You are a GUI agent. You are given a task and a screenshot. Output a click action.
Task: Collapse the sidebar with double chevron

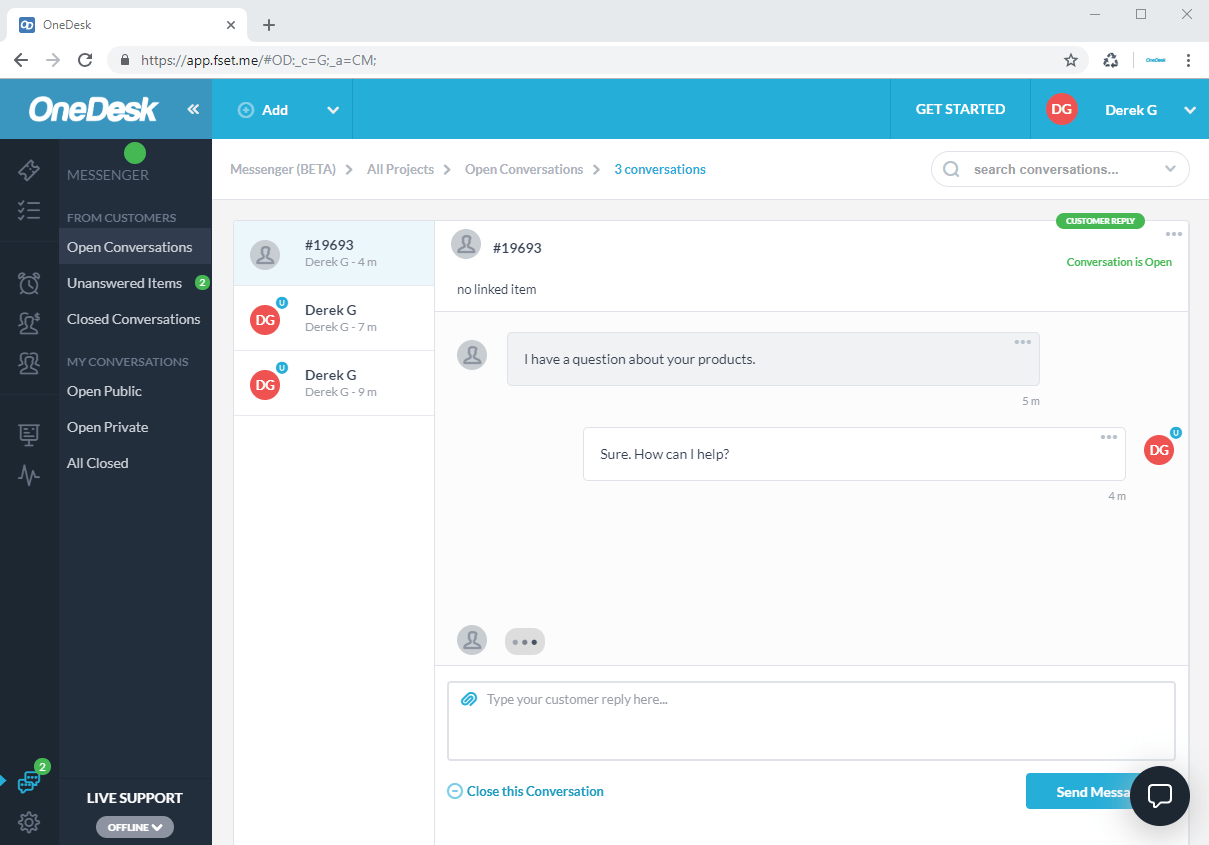click(193, 109)
